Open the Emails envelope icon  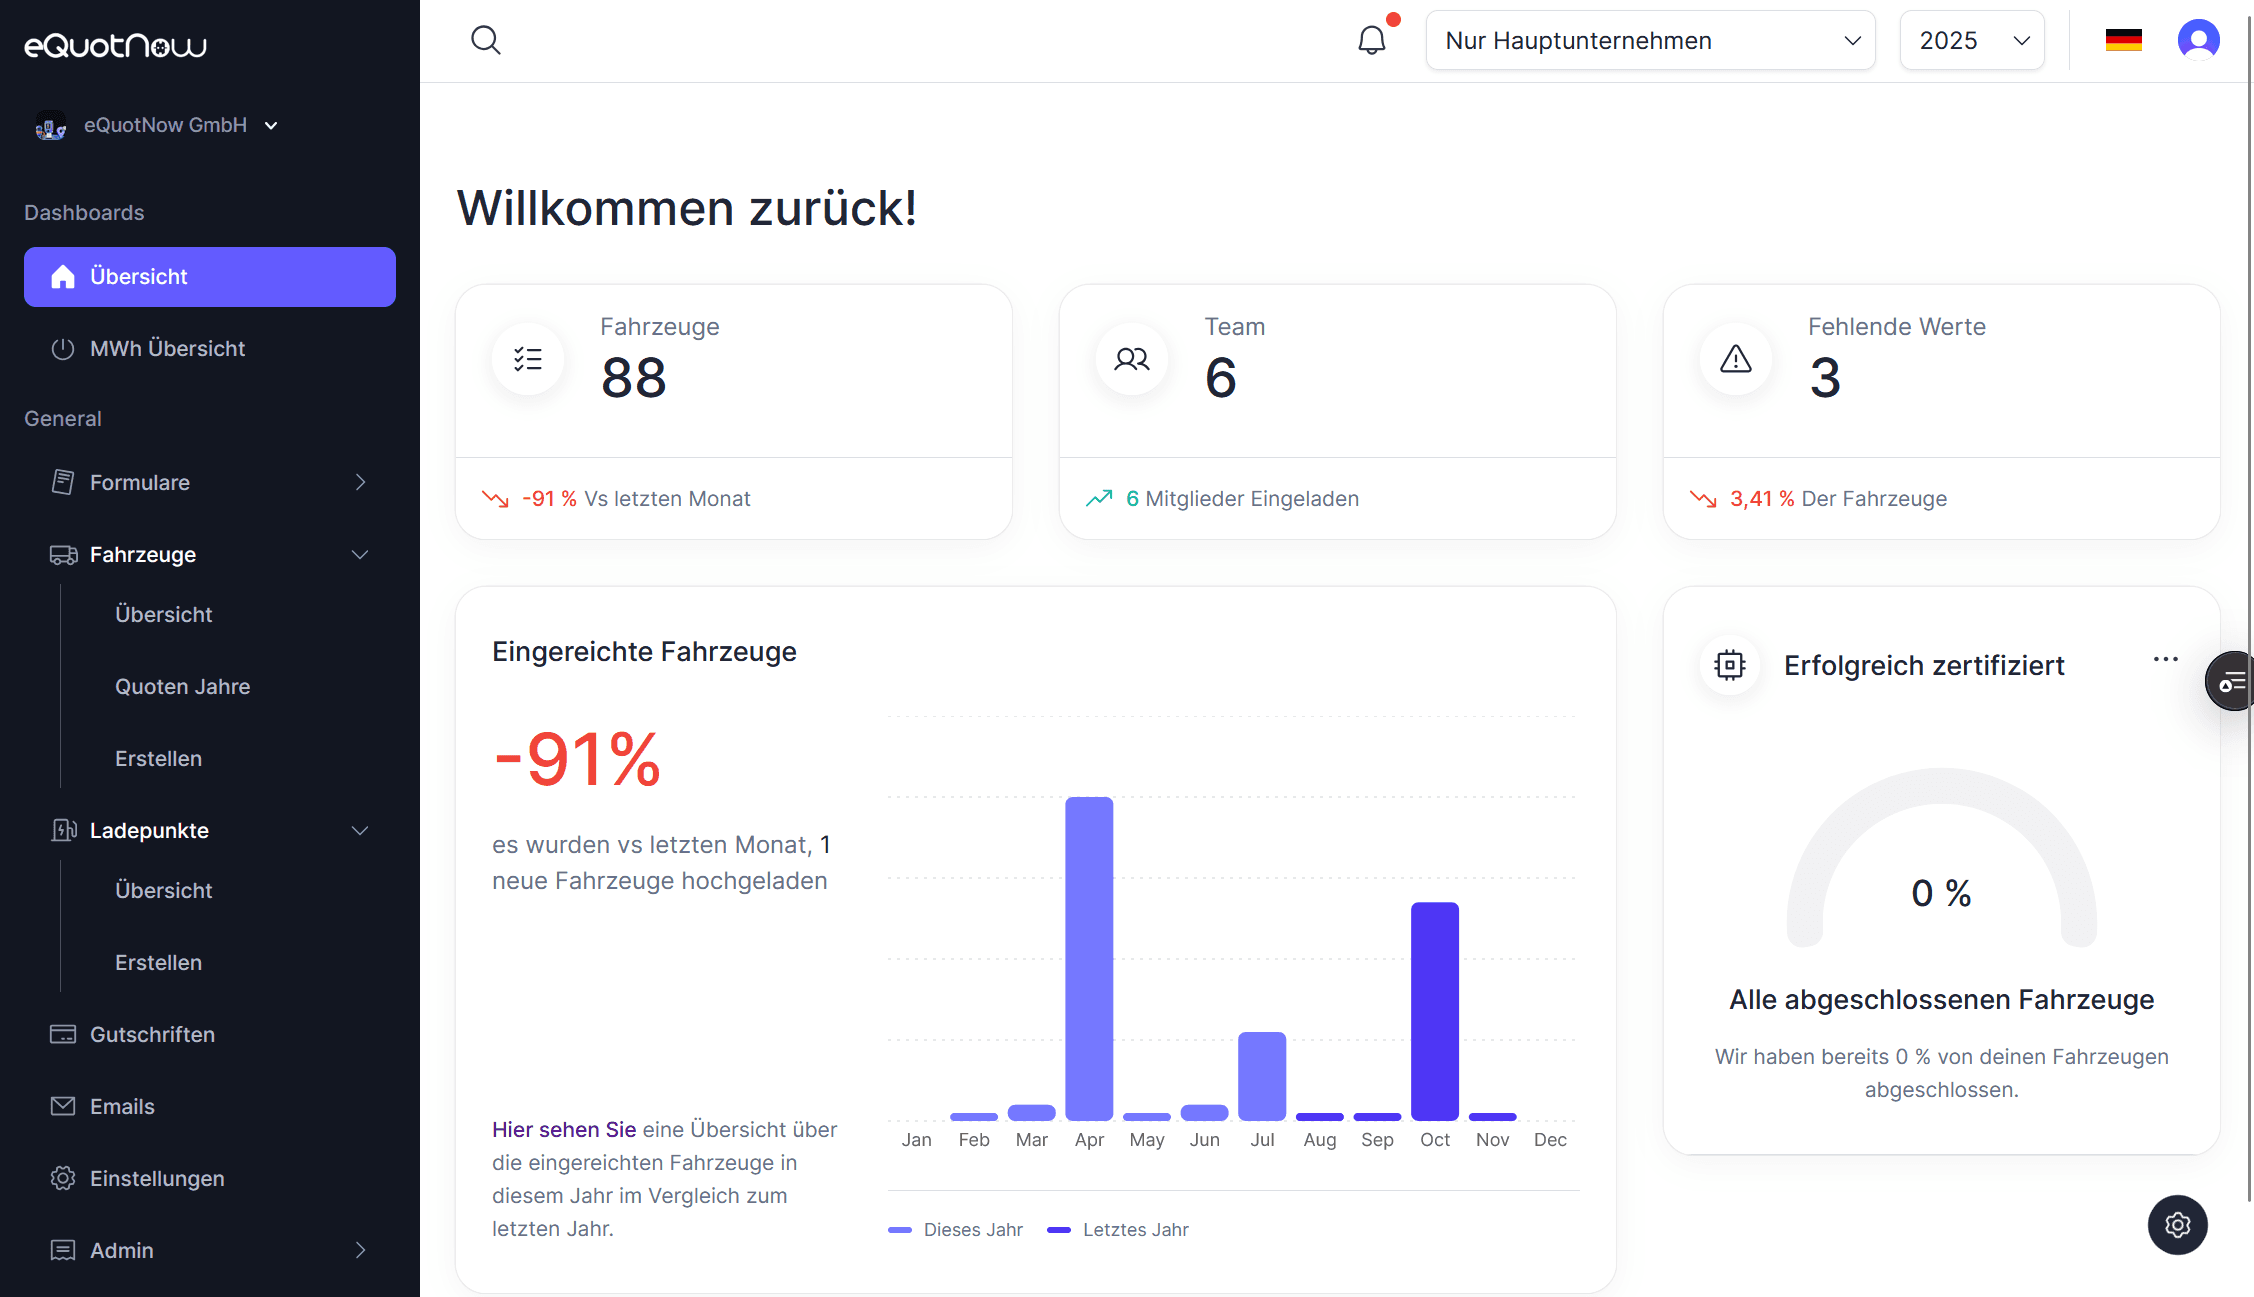[63, 1106]
